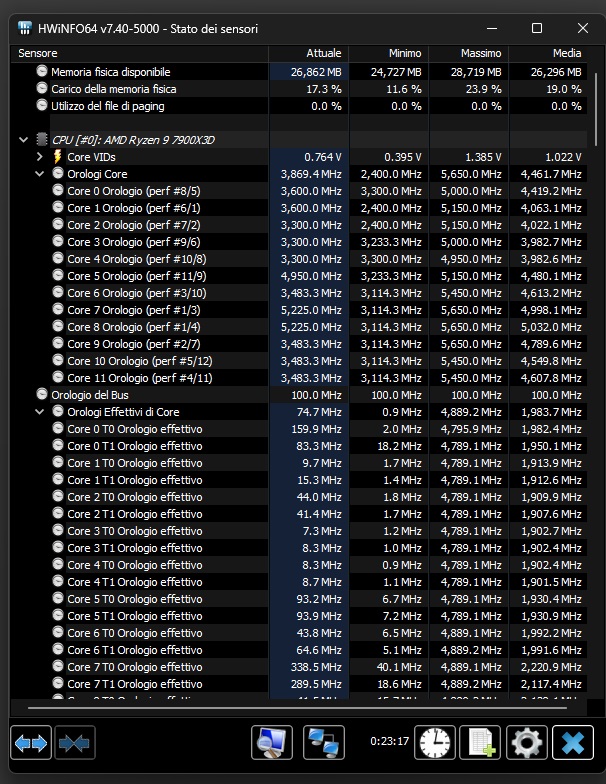The width and height of the screenshot is (606, 784).
Task: Click the elapsed time 0:23:17 display
Action: [390, 741]
